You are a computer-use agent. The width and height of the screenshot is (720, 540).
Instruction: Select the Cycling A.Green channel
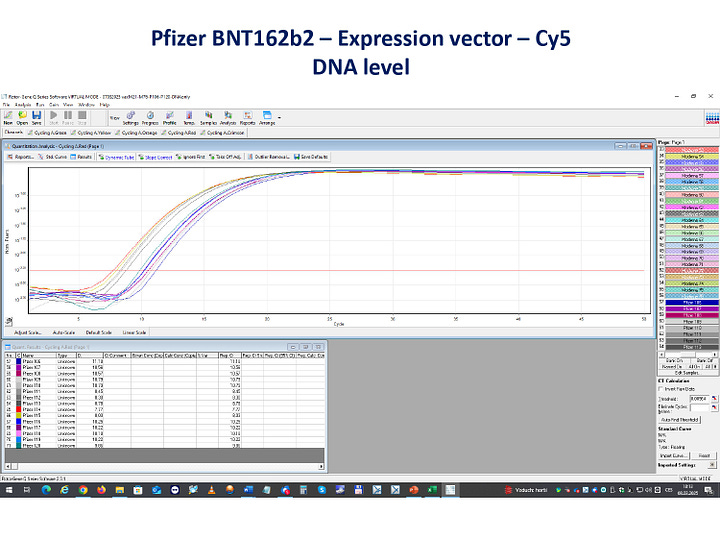coord(47,133)
